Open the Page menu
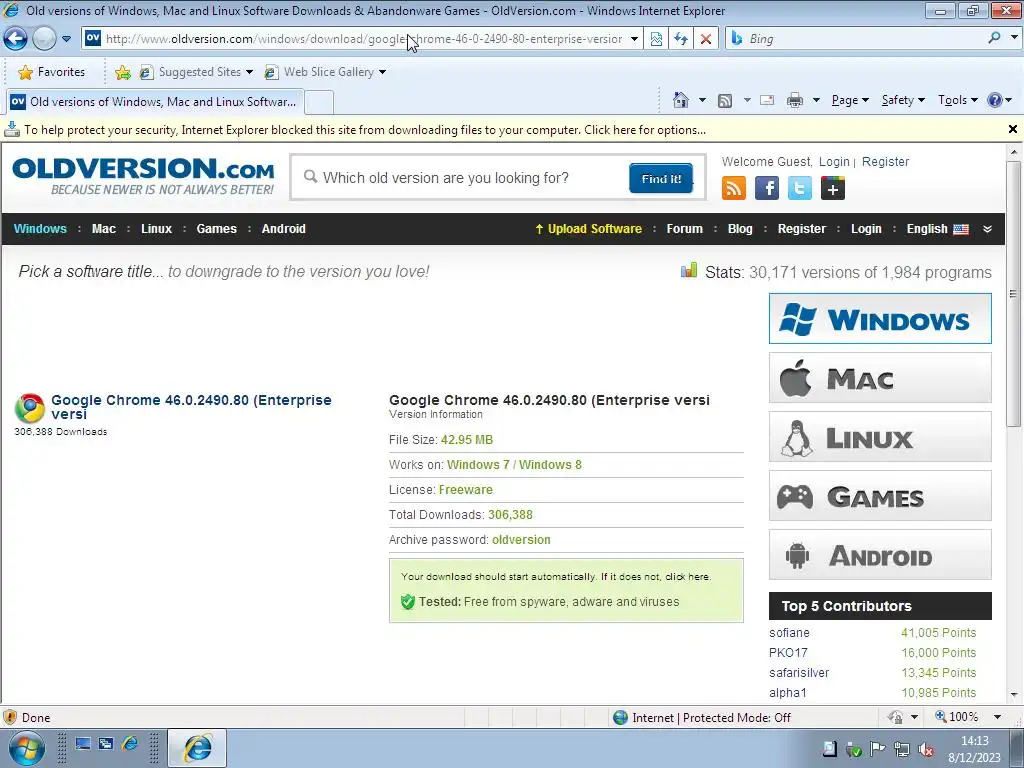Screen dimensions: 1024x768 point(850,100)
